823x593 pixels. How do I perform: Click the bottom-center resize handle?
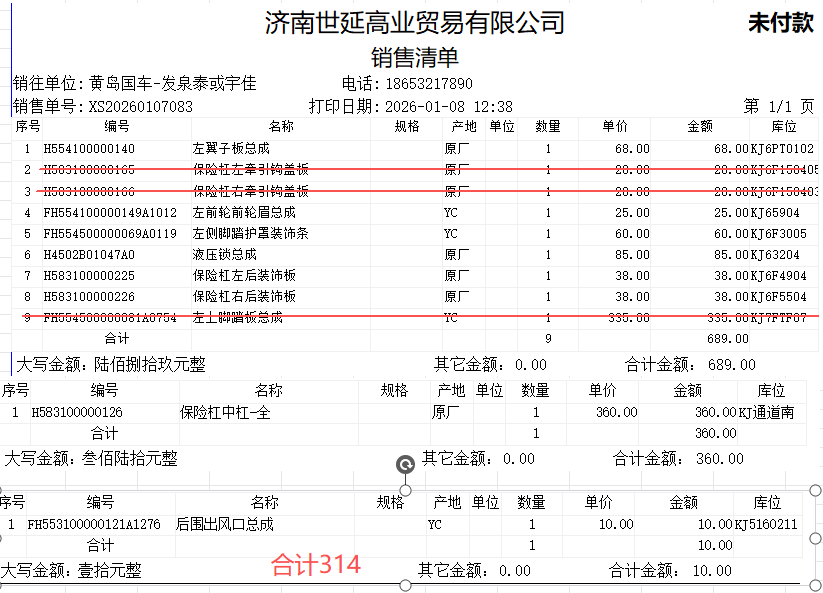406,585
